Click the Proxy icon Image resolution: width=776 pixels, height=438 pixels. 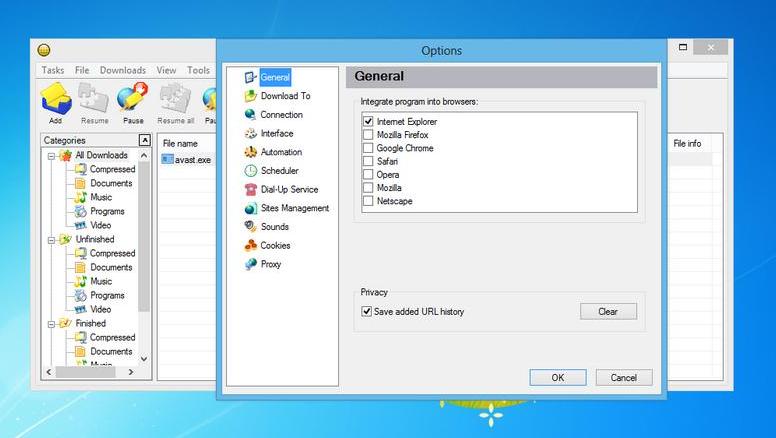pyautogui.click(x=251, y=264)
